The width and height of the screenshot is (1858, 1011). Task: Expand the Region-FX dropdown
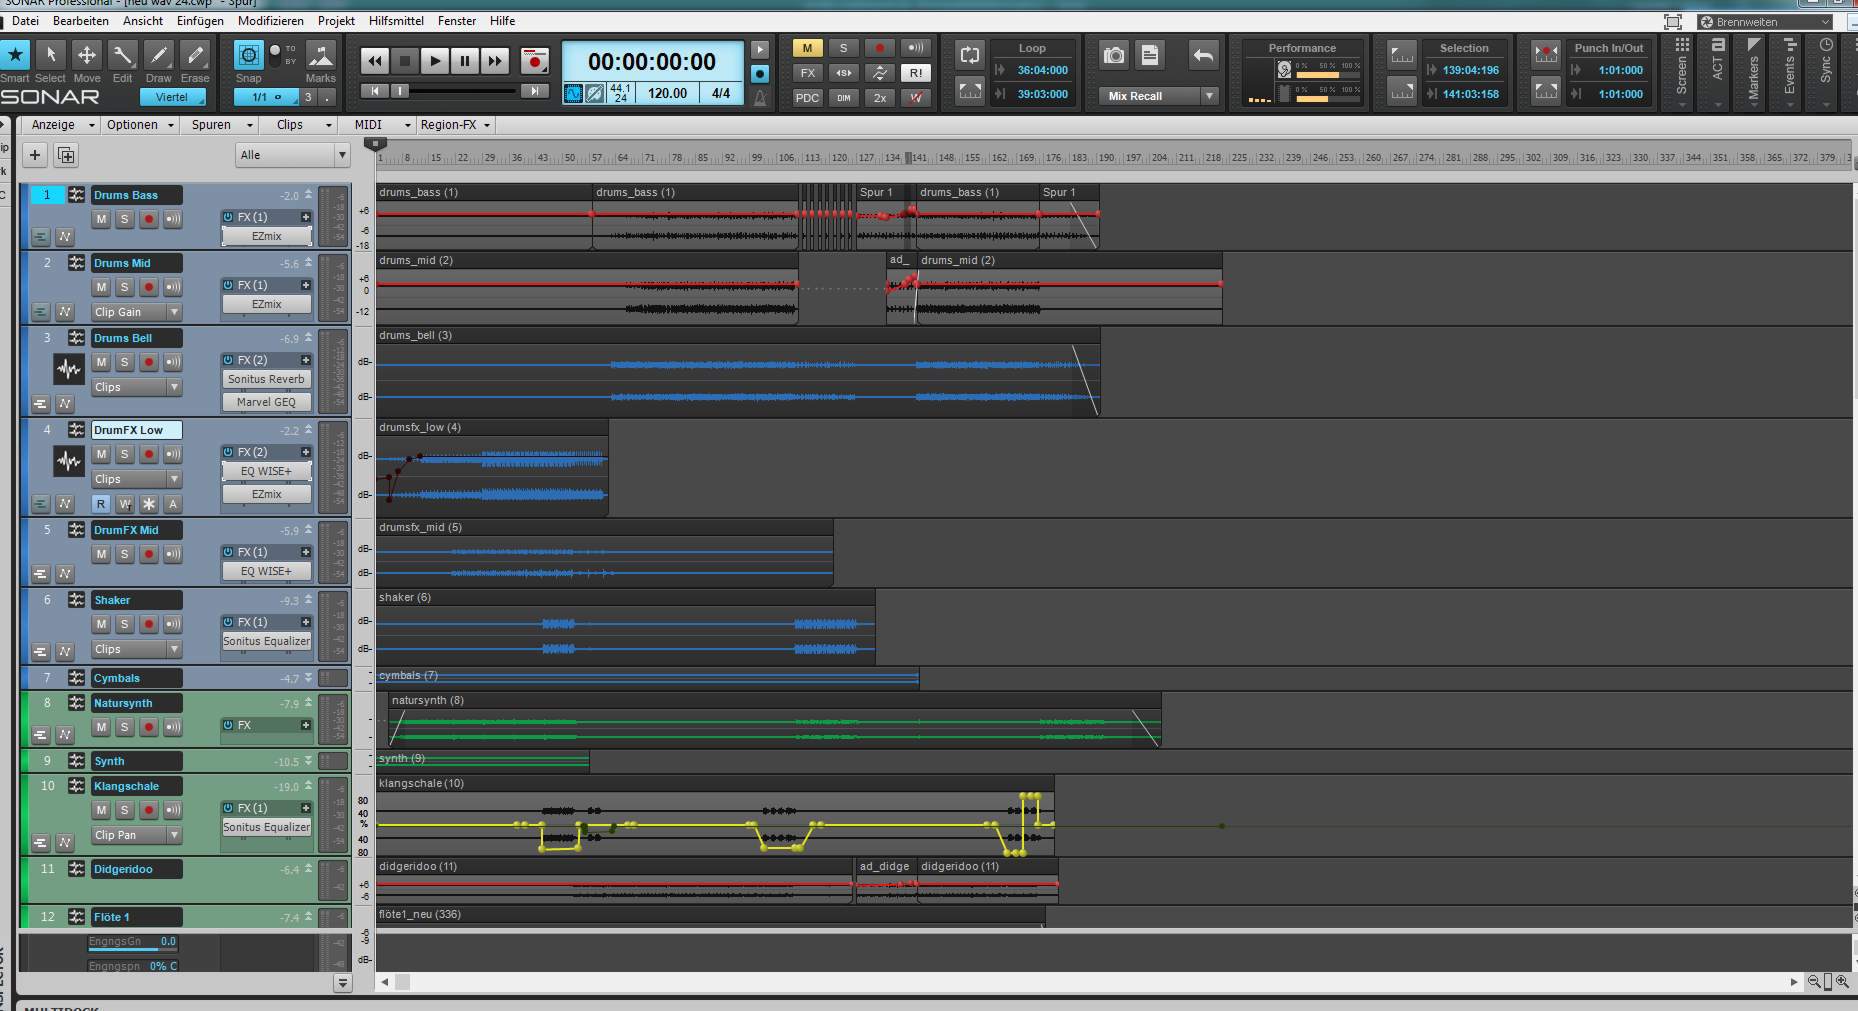point(456,125)
